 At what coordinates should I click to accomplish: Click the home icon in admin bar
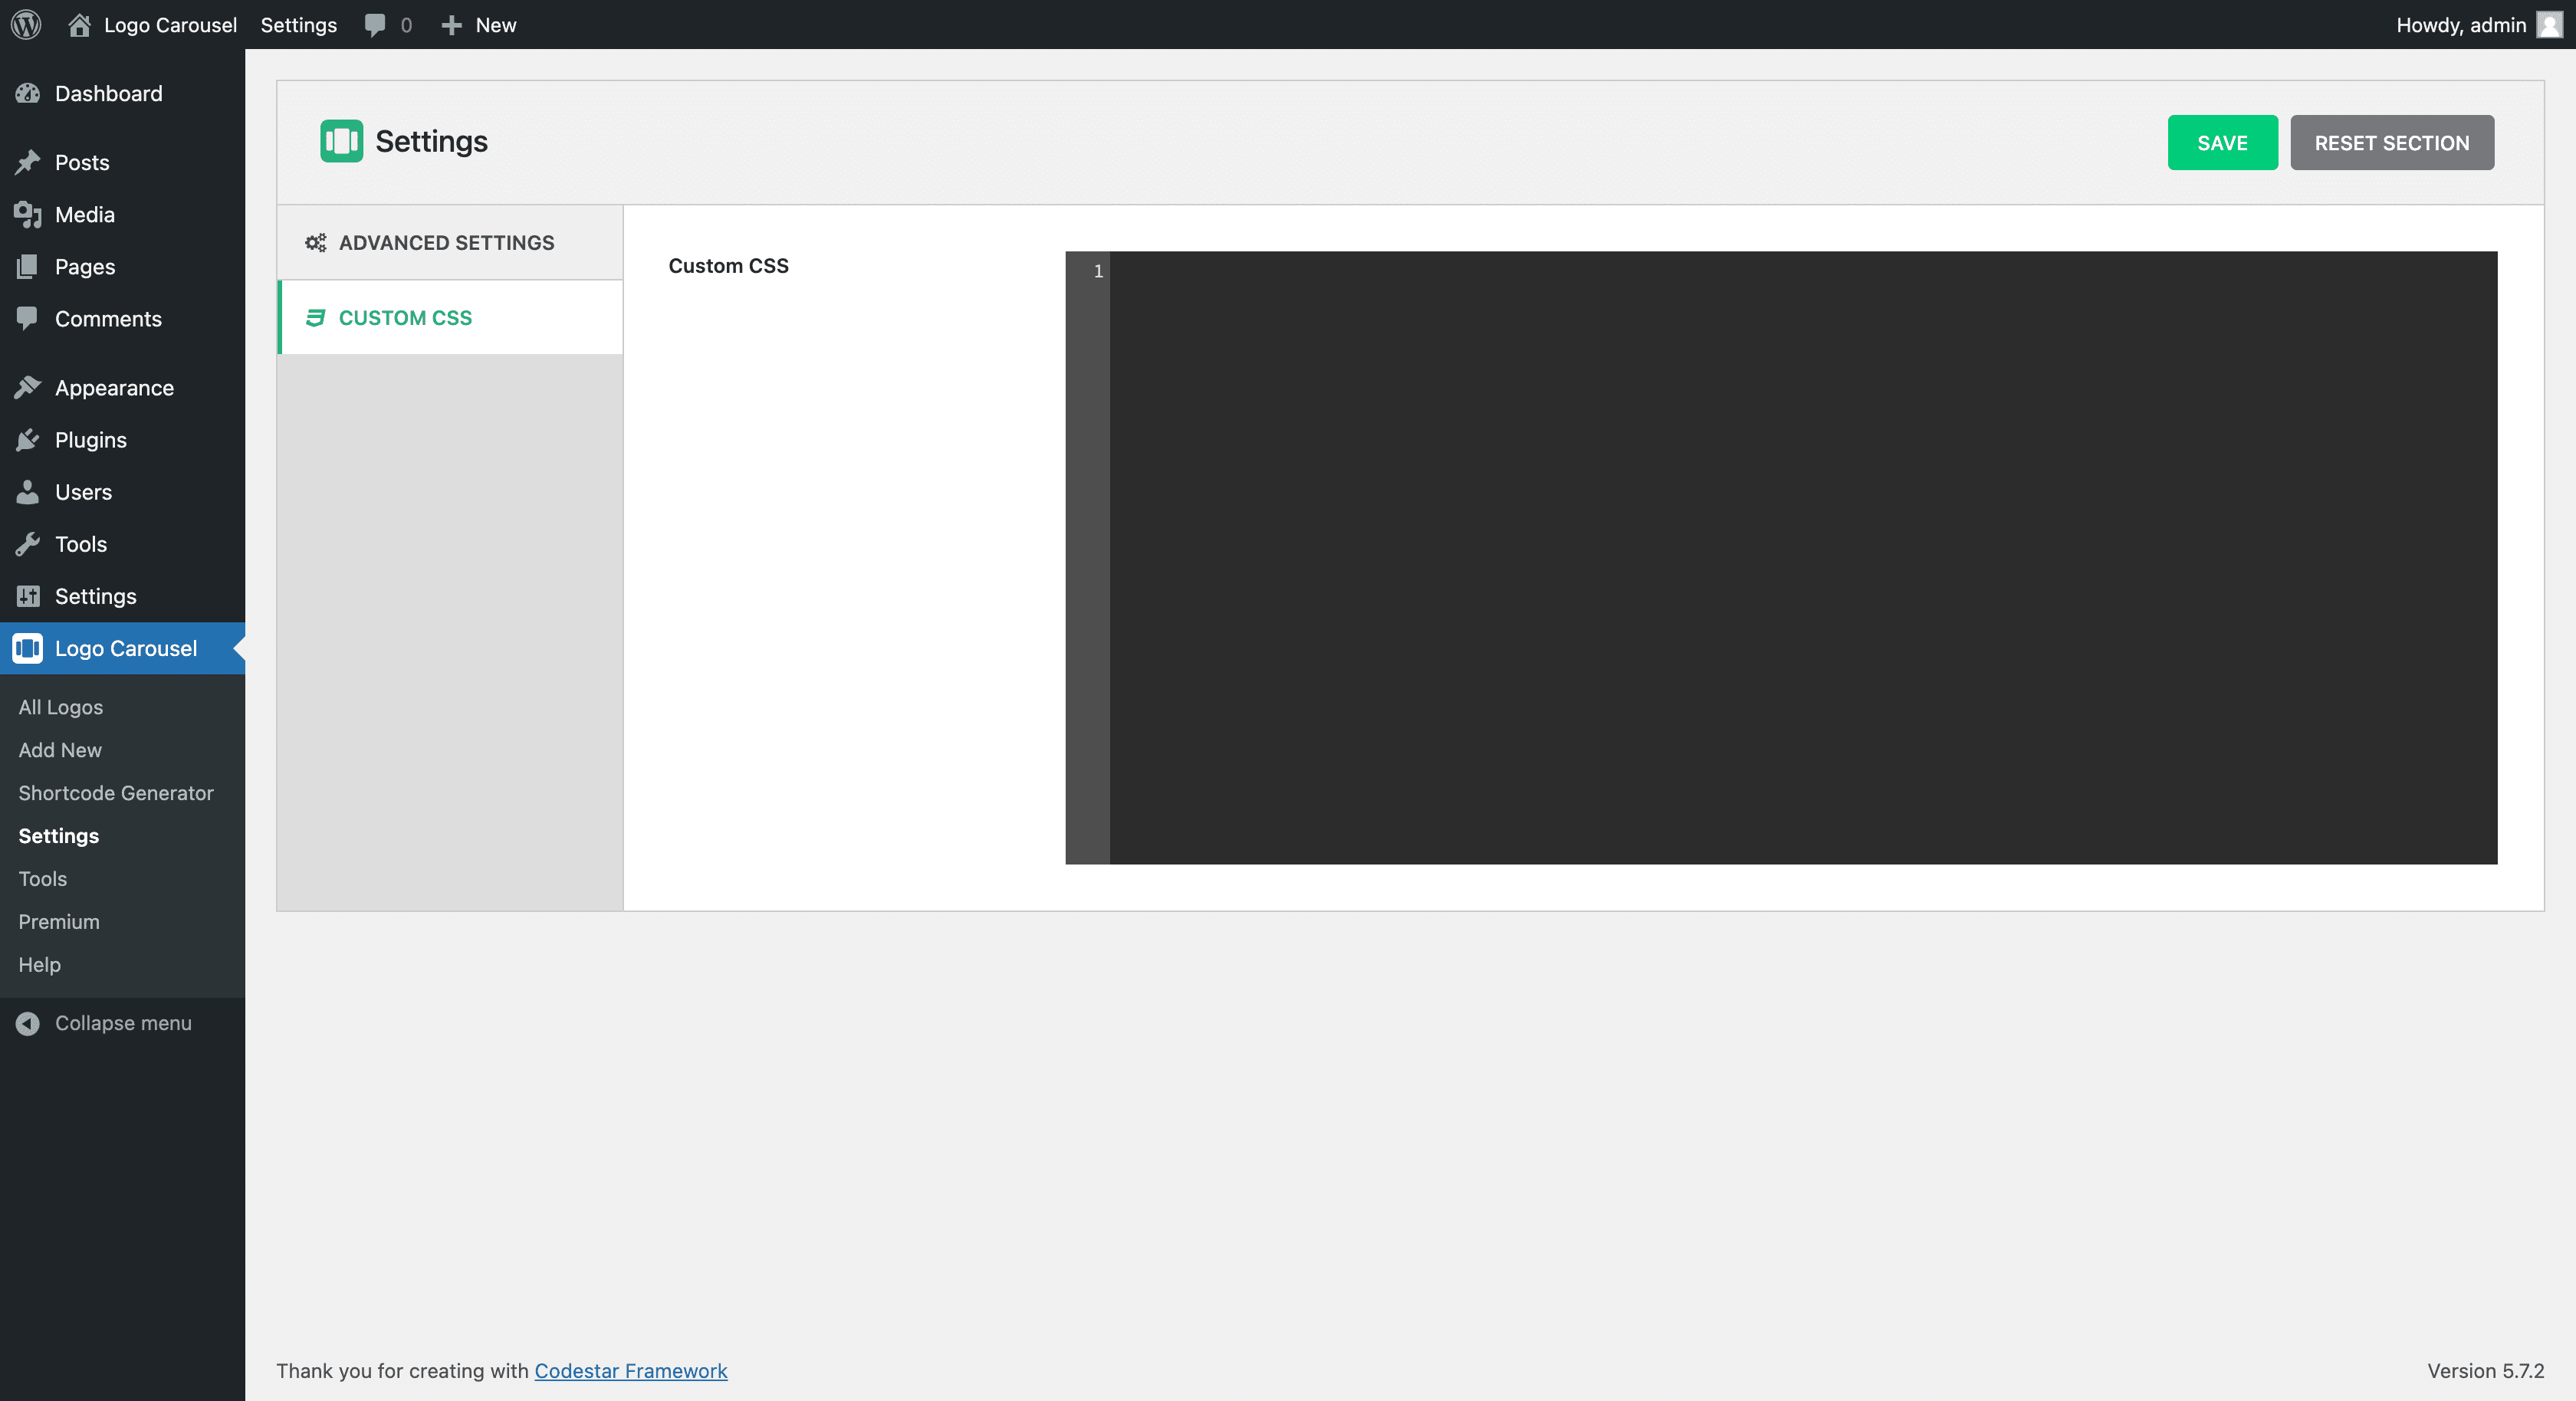point(80,25)
